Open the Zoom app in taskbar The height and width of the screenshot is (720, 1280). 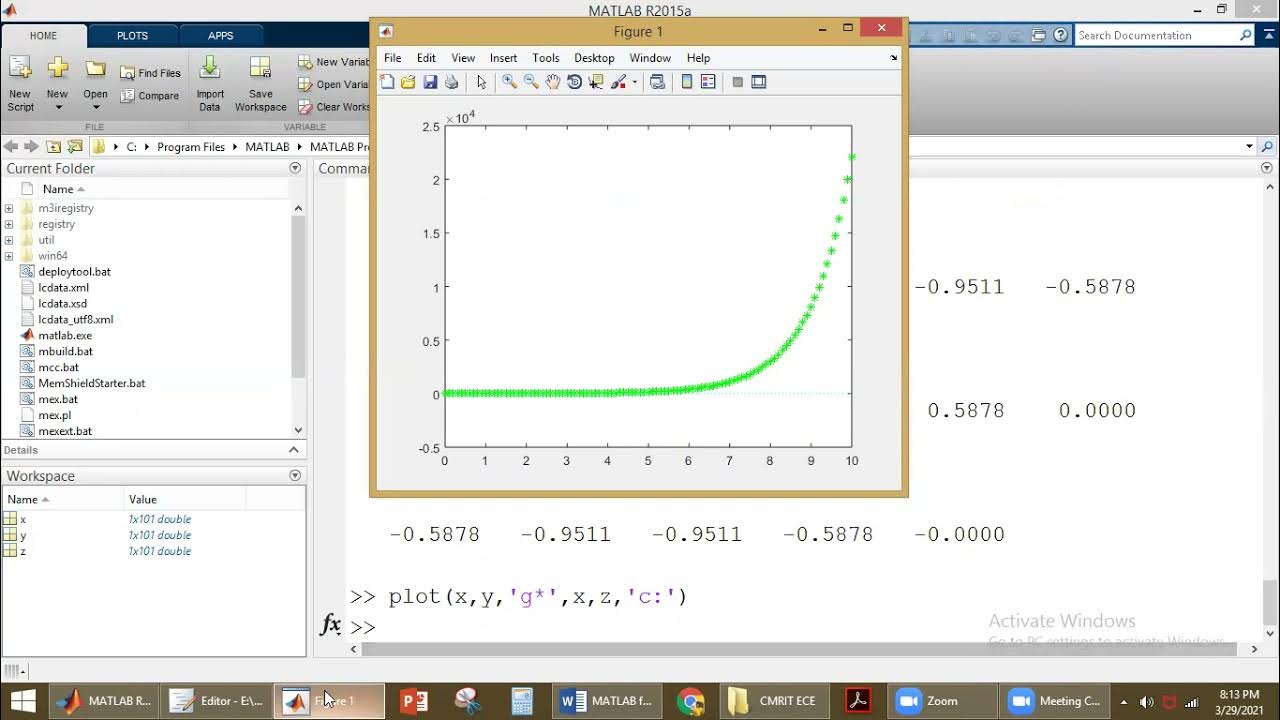pyautogui.click(x=940, y=701)
